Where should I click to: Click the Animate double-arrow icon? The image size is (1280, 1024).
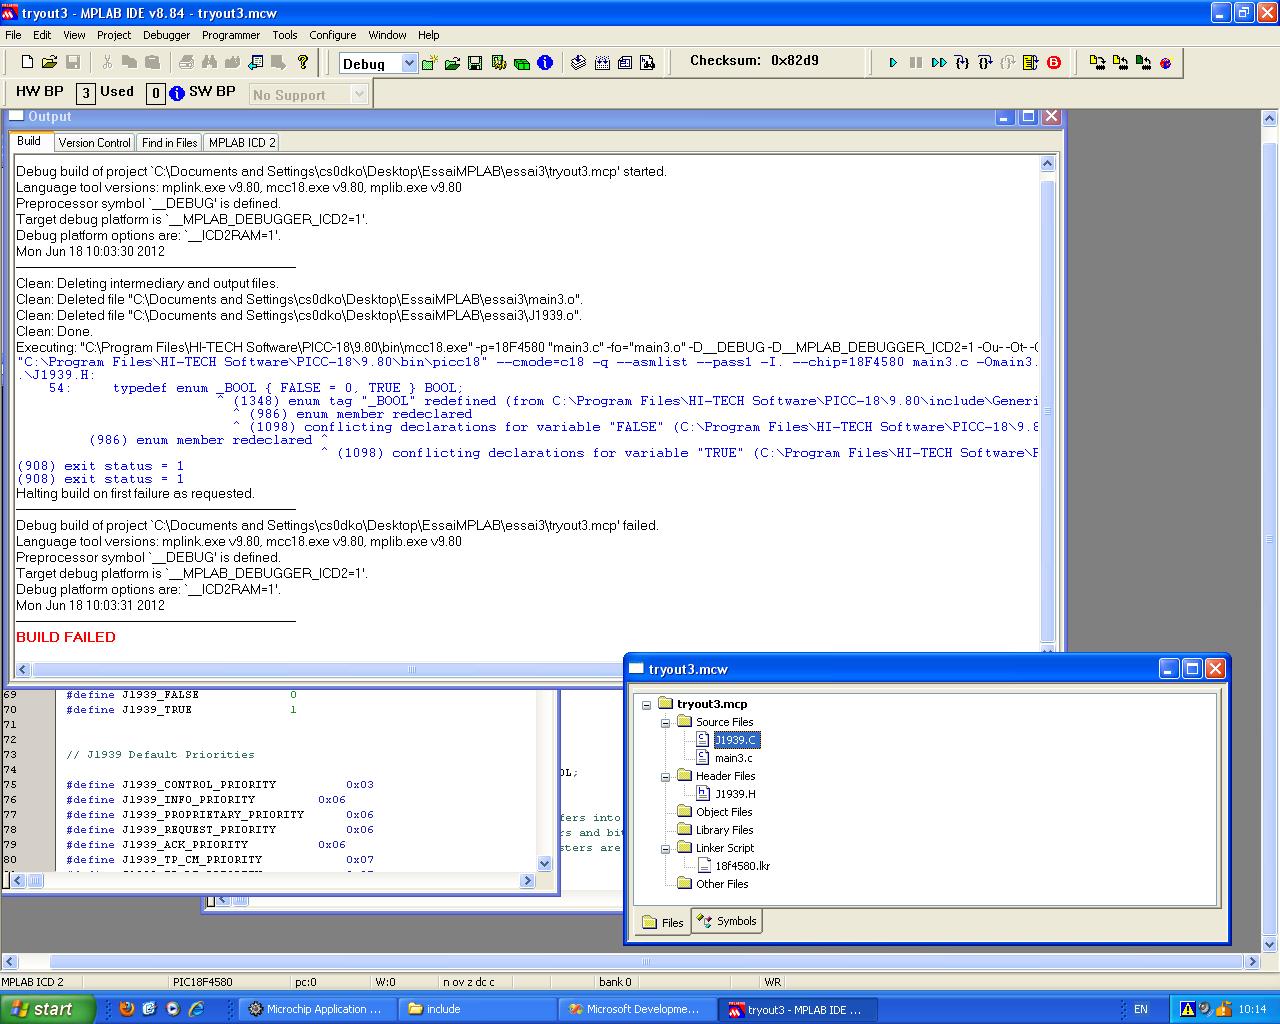pyautogui.click(x=938, y=62)
